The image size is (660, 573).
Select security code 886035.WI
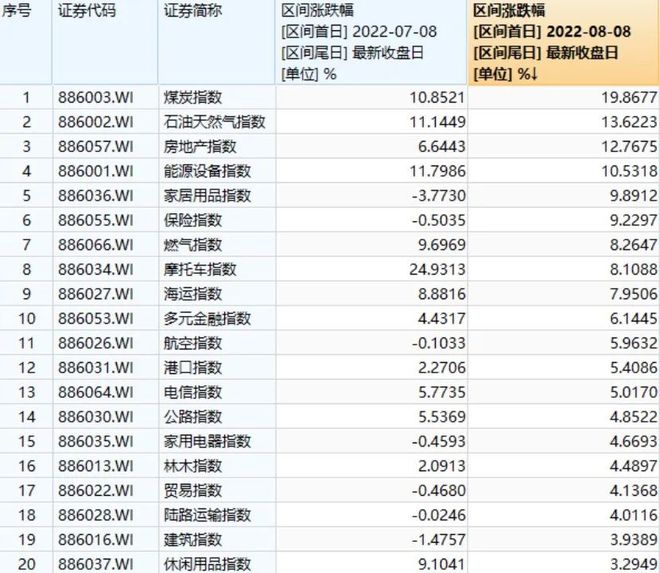point(96,441)
